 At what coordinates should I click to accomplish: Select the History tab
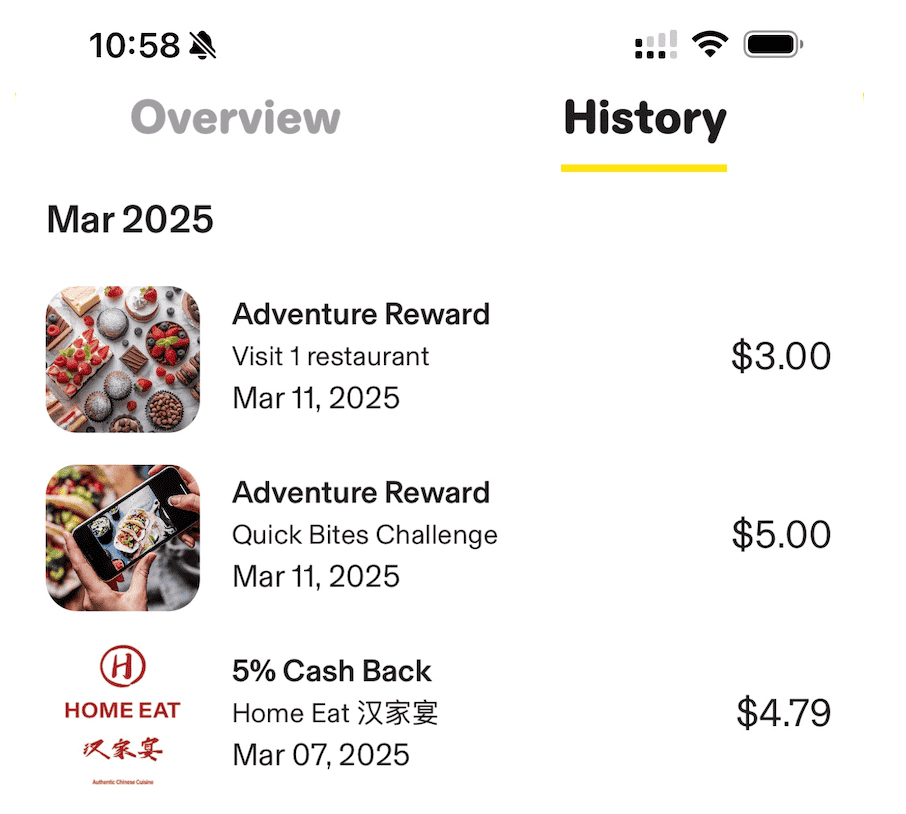tap(644, 119)
